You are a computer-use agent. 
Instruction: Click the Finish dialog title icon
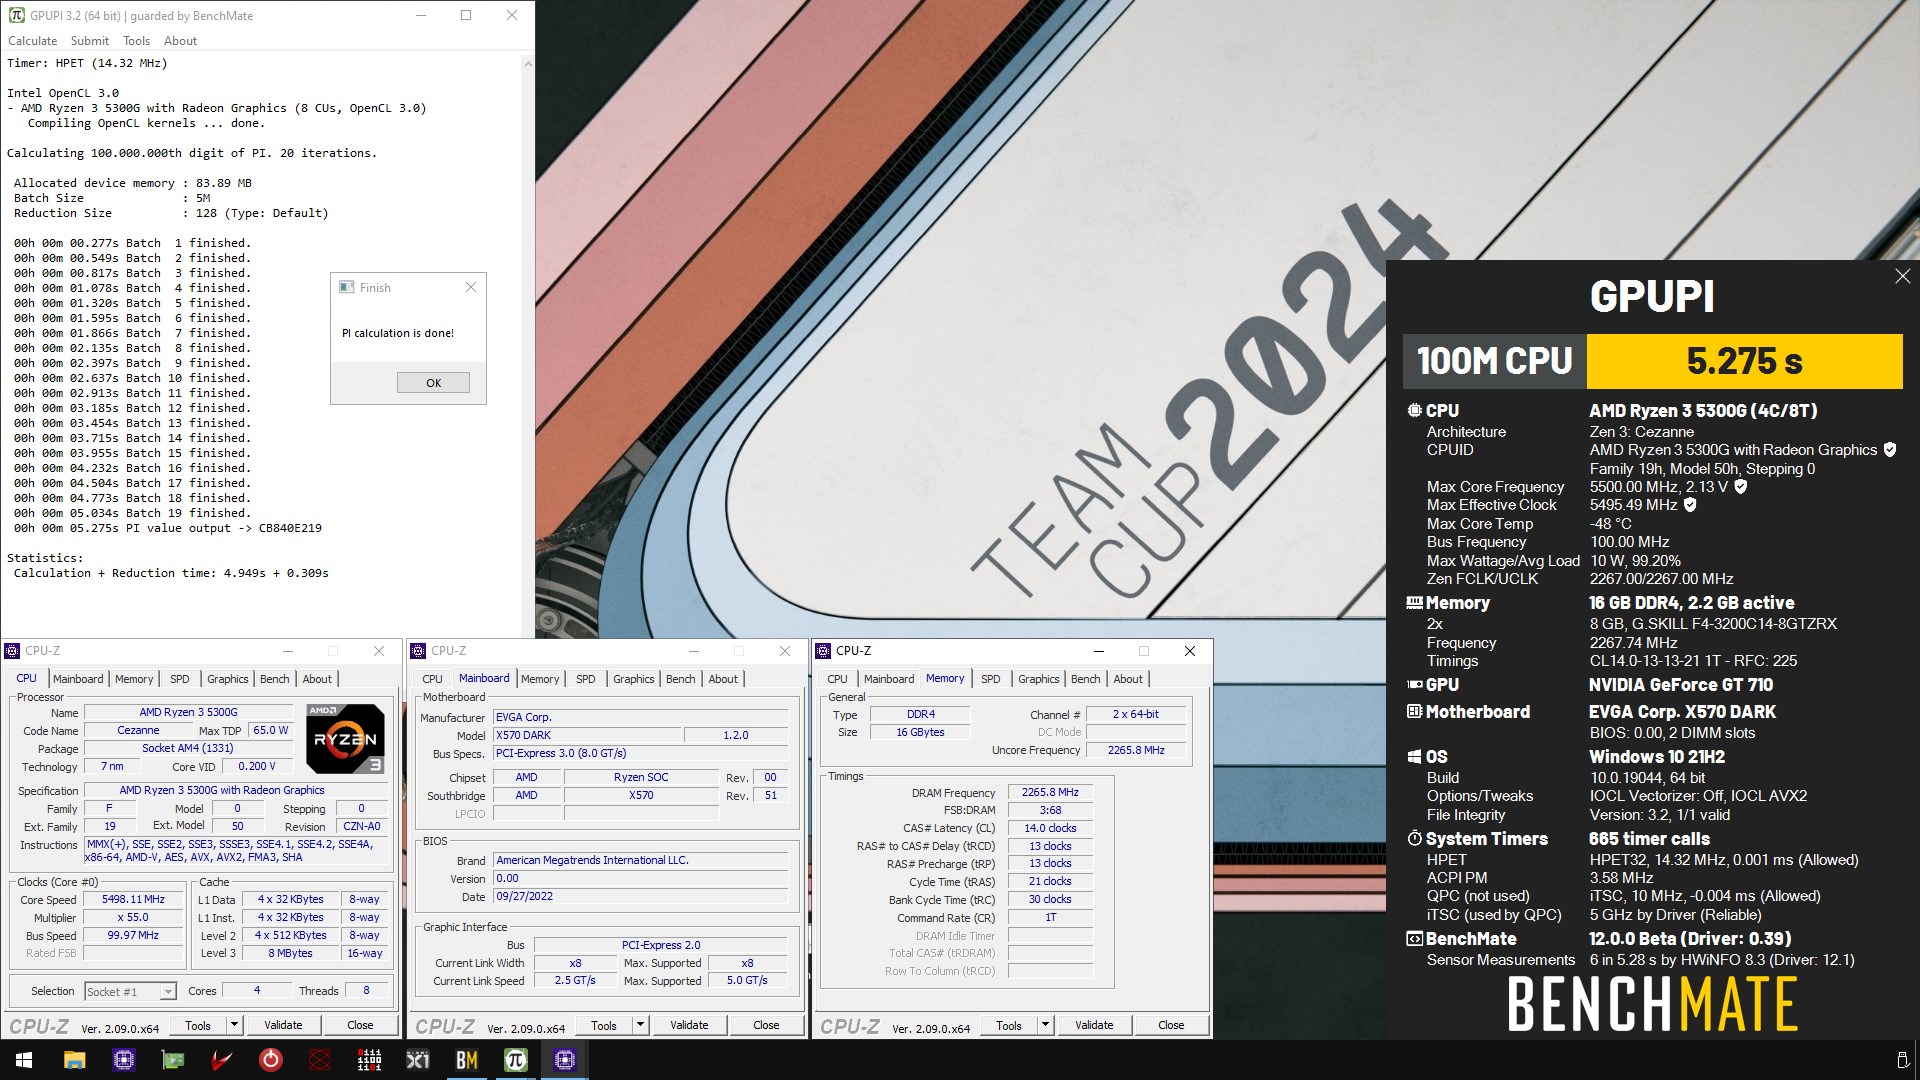(347, 287)
